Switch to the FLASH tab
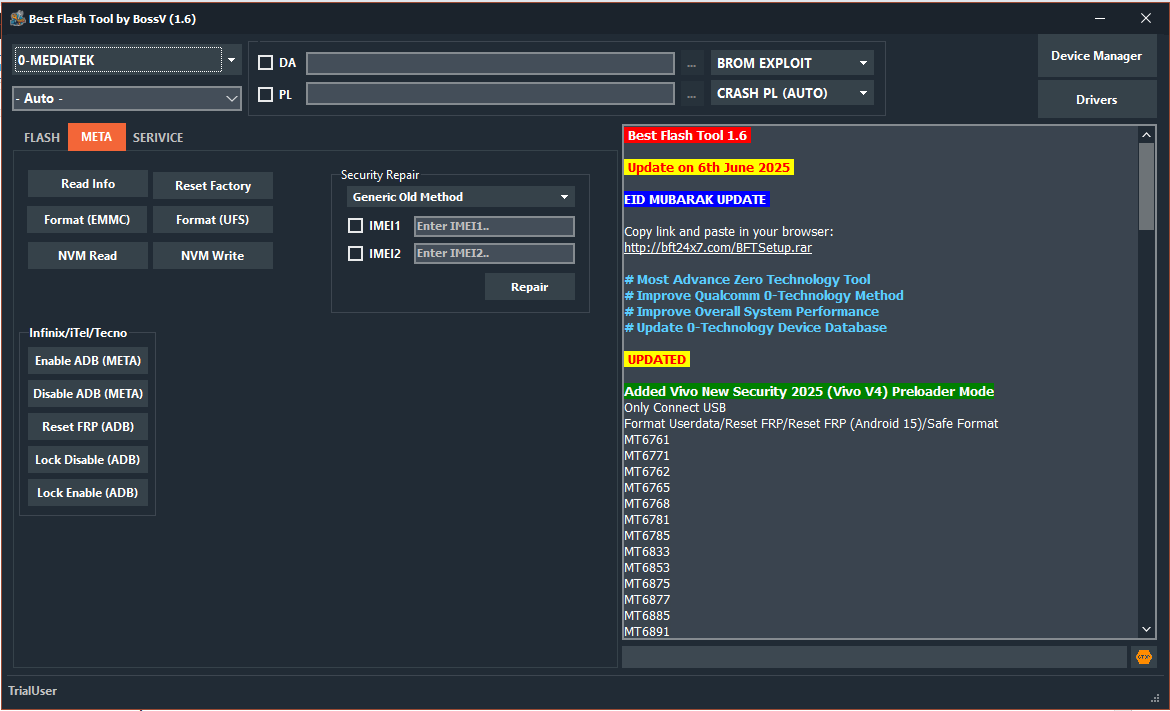This screenshot has width=1170, height=711. 42,138
